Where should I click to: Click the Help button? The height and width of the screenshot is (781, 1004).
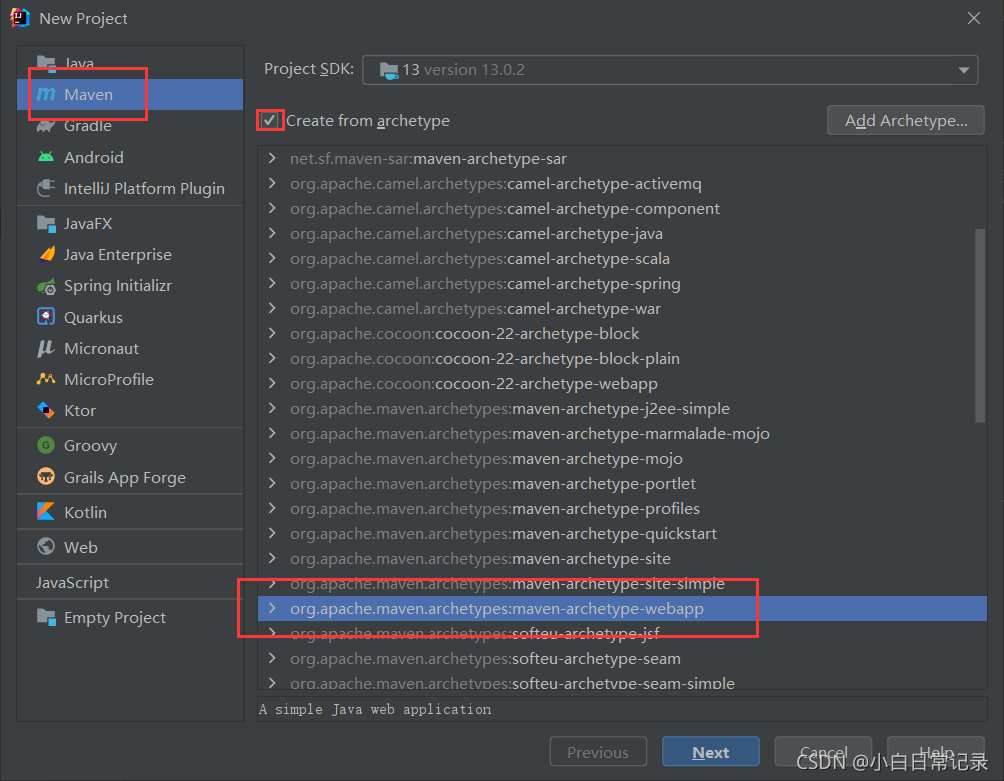tap(935, 752)
